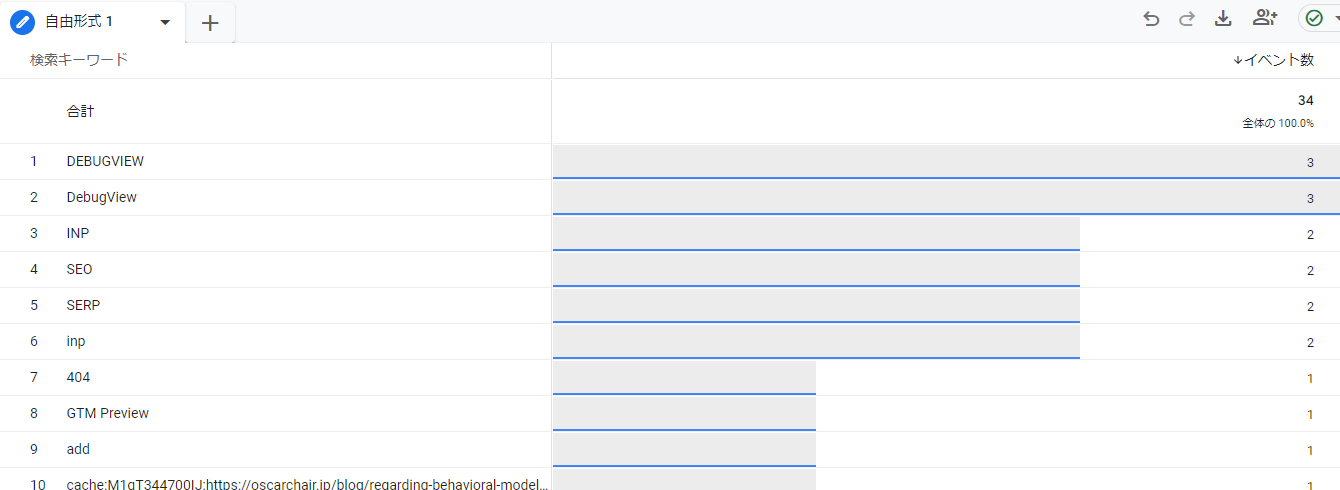Click the 合計 total row label
Image resolution: width=1340 pixels, height=490 pixels.
click(x=80, y=112)
